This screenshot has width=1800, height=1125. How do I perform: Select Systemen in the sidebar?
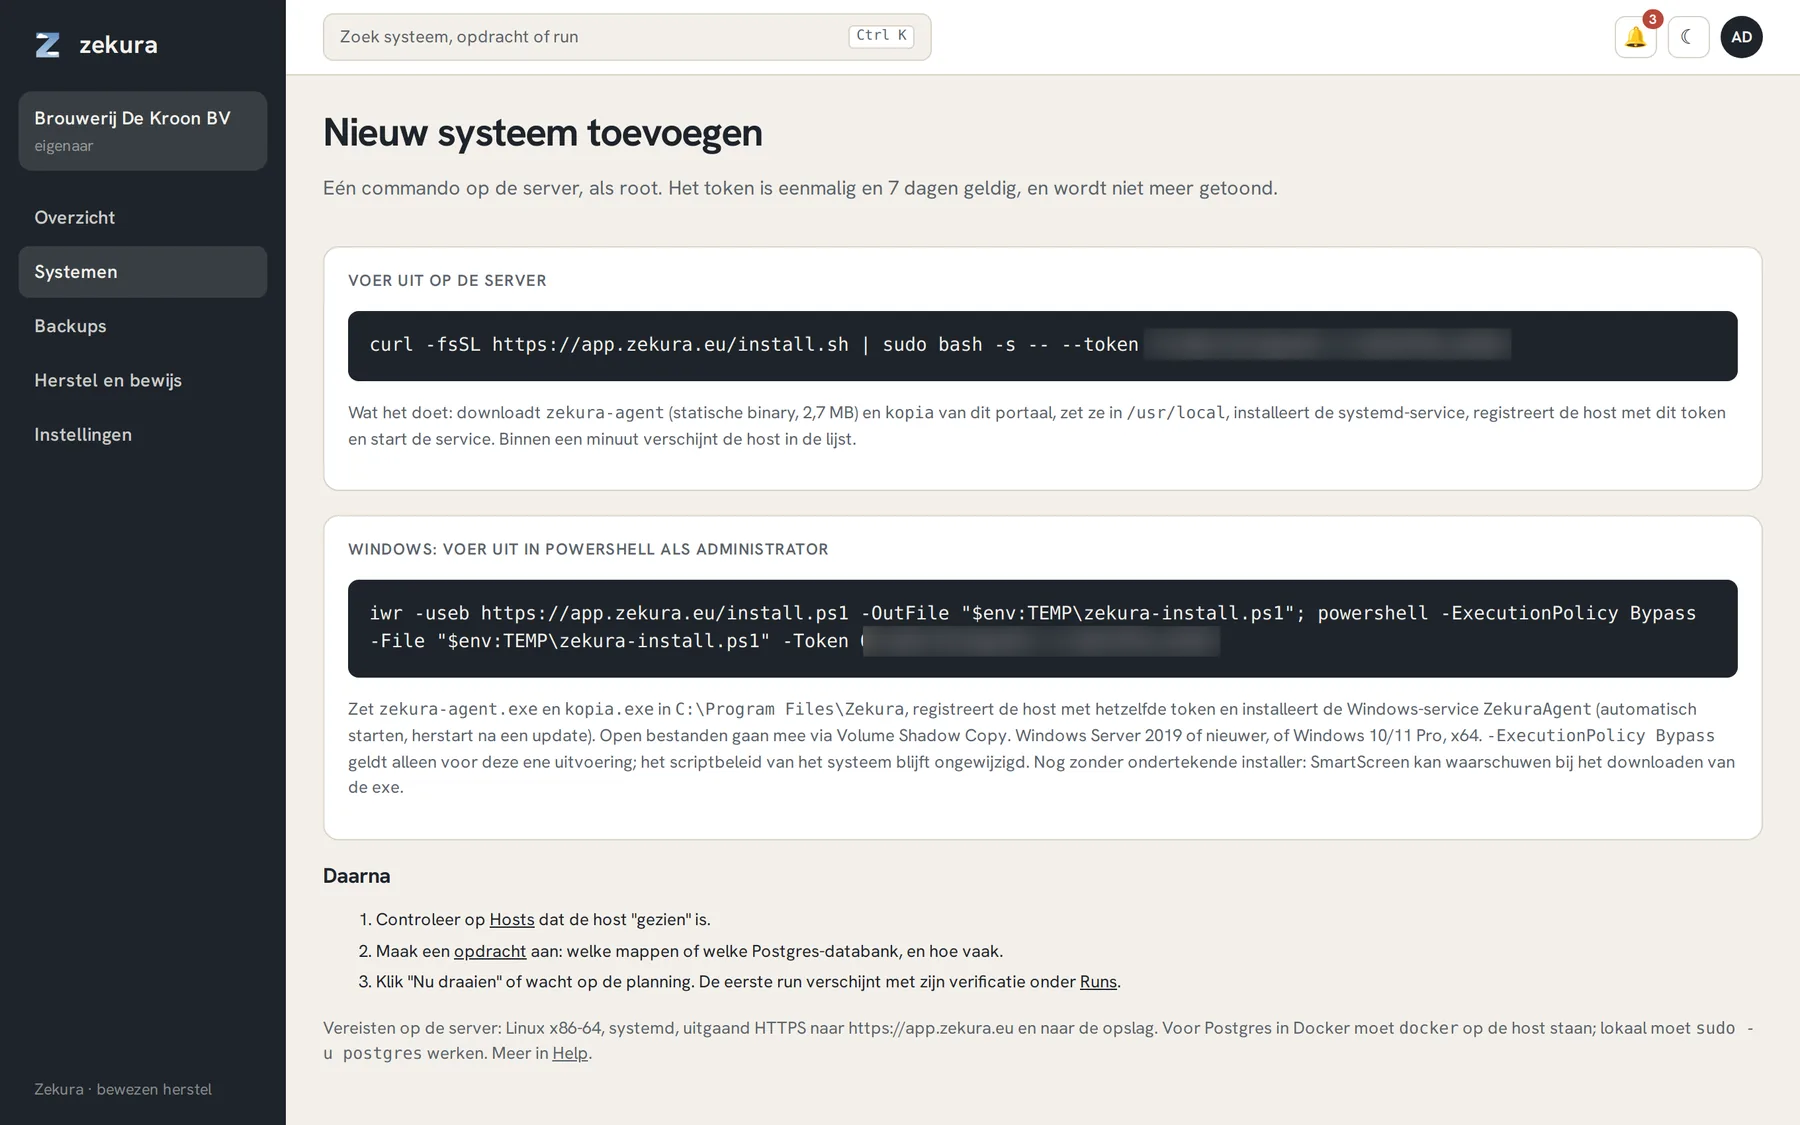pos(143,272)
